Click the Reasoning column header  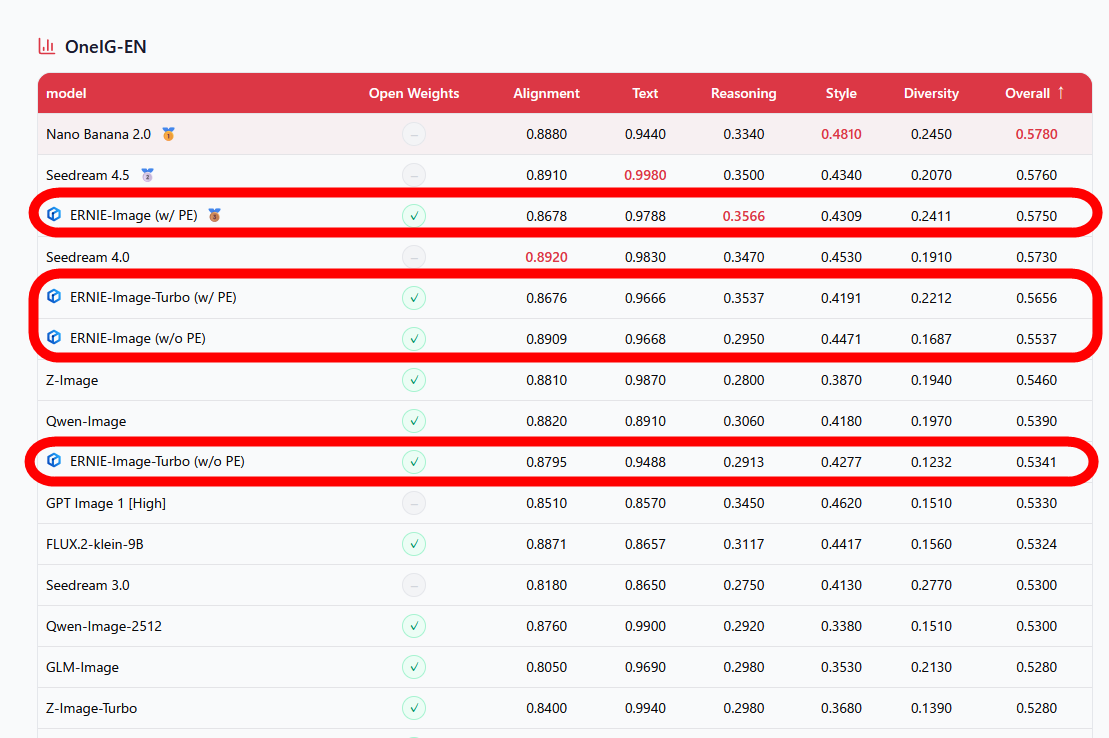(743, 93)
